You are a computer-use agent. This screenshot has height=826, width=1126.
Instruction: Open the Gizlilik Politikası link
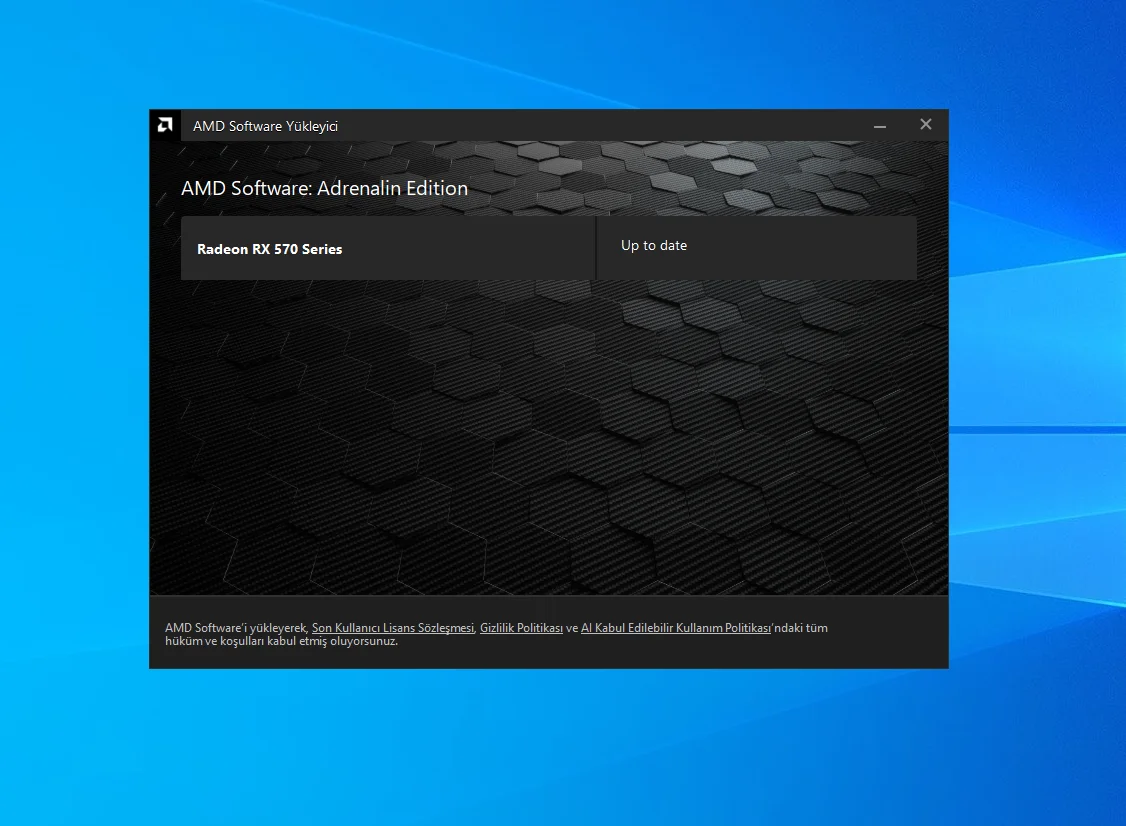click(x=521, y=628)
